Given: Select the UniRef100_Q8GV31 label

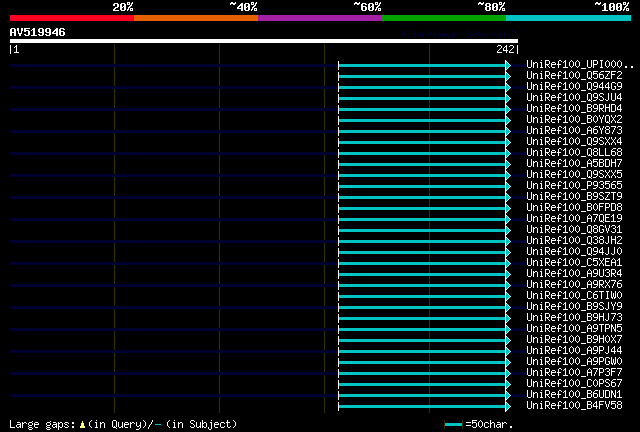Looking at the screenshot, I should tap(574, 230).
